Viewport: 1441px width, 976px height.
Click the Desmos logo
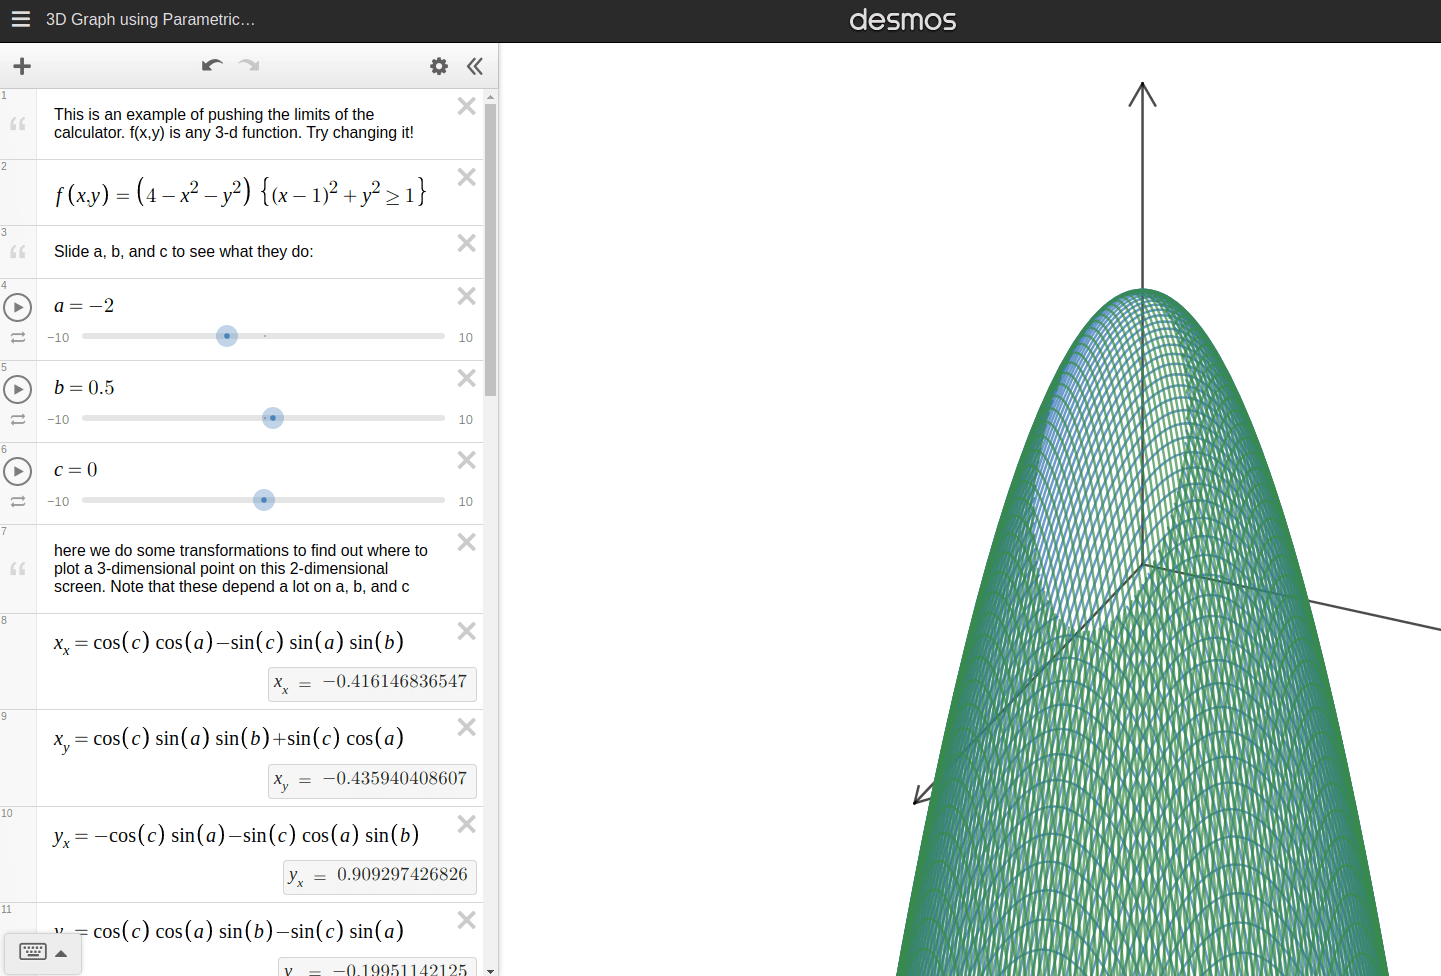902,20
